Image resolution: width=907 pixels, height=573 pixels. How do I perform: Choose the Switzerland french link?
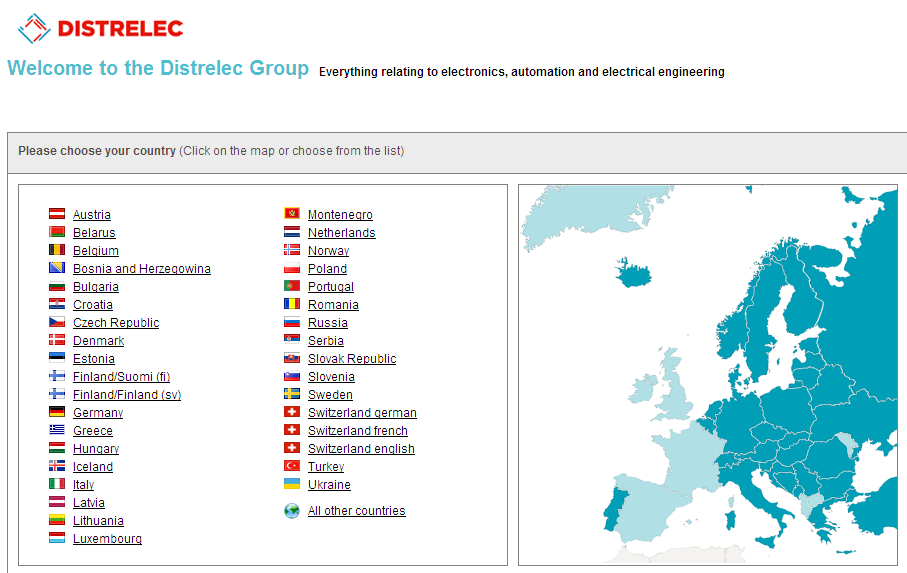(358, 430)
